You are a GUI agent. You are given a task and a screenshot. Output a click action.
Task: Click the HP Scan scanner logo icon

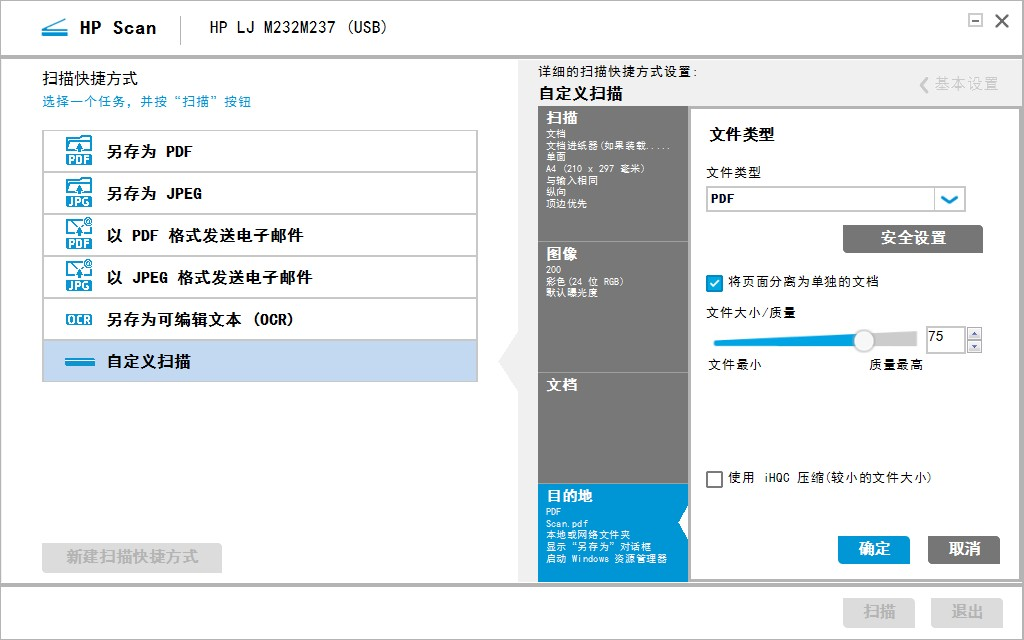pyautogui.click(x=54, y=28)
